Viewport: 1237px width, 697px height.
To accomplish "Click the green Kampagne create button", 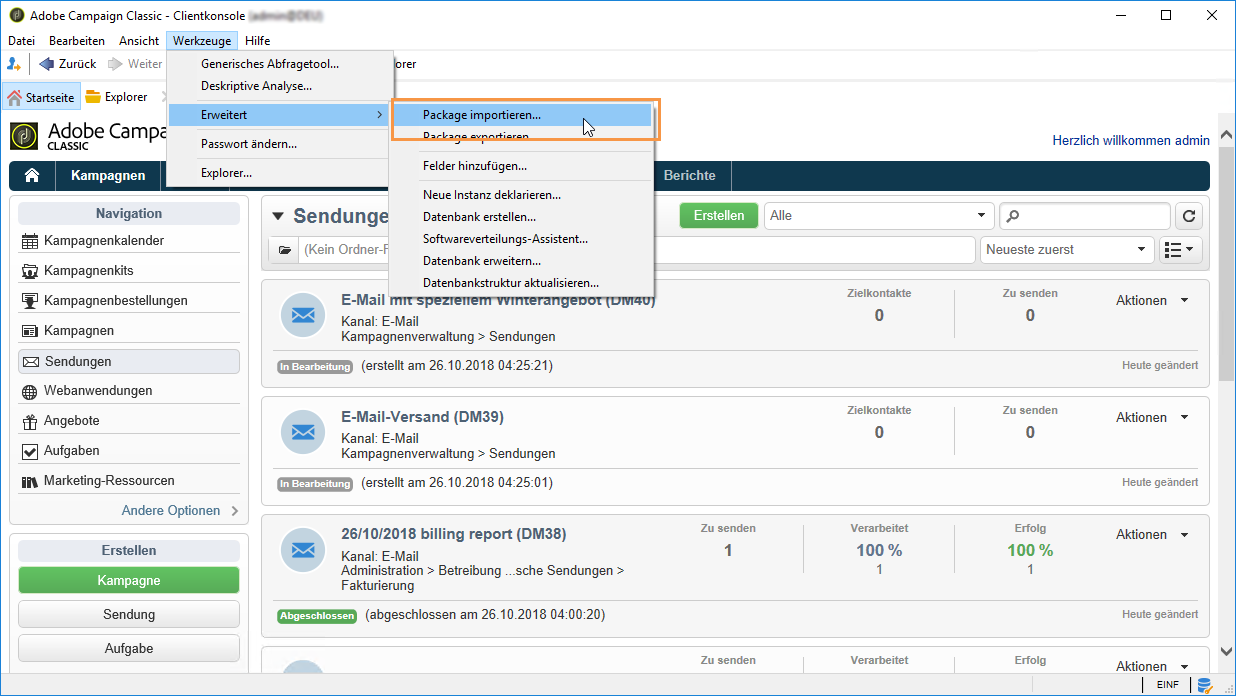I will coord(129,581).
